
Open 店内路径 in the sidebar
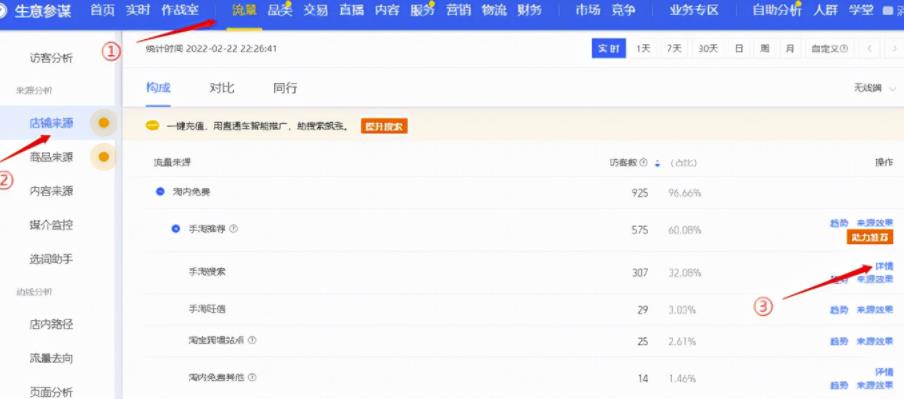51,324
